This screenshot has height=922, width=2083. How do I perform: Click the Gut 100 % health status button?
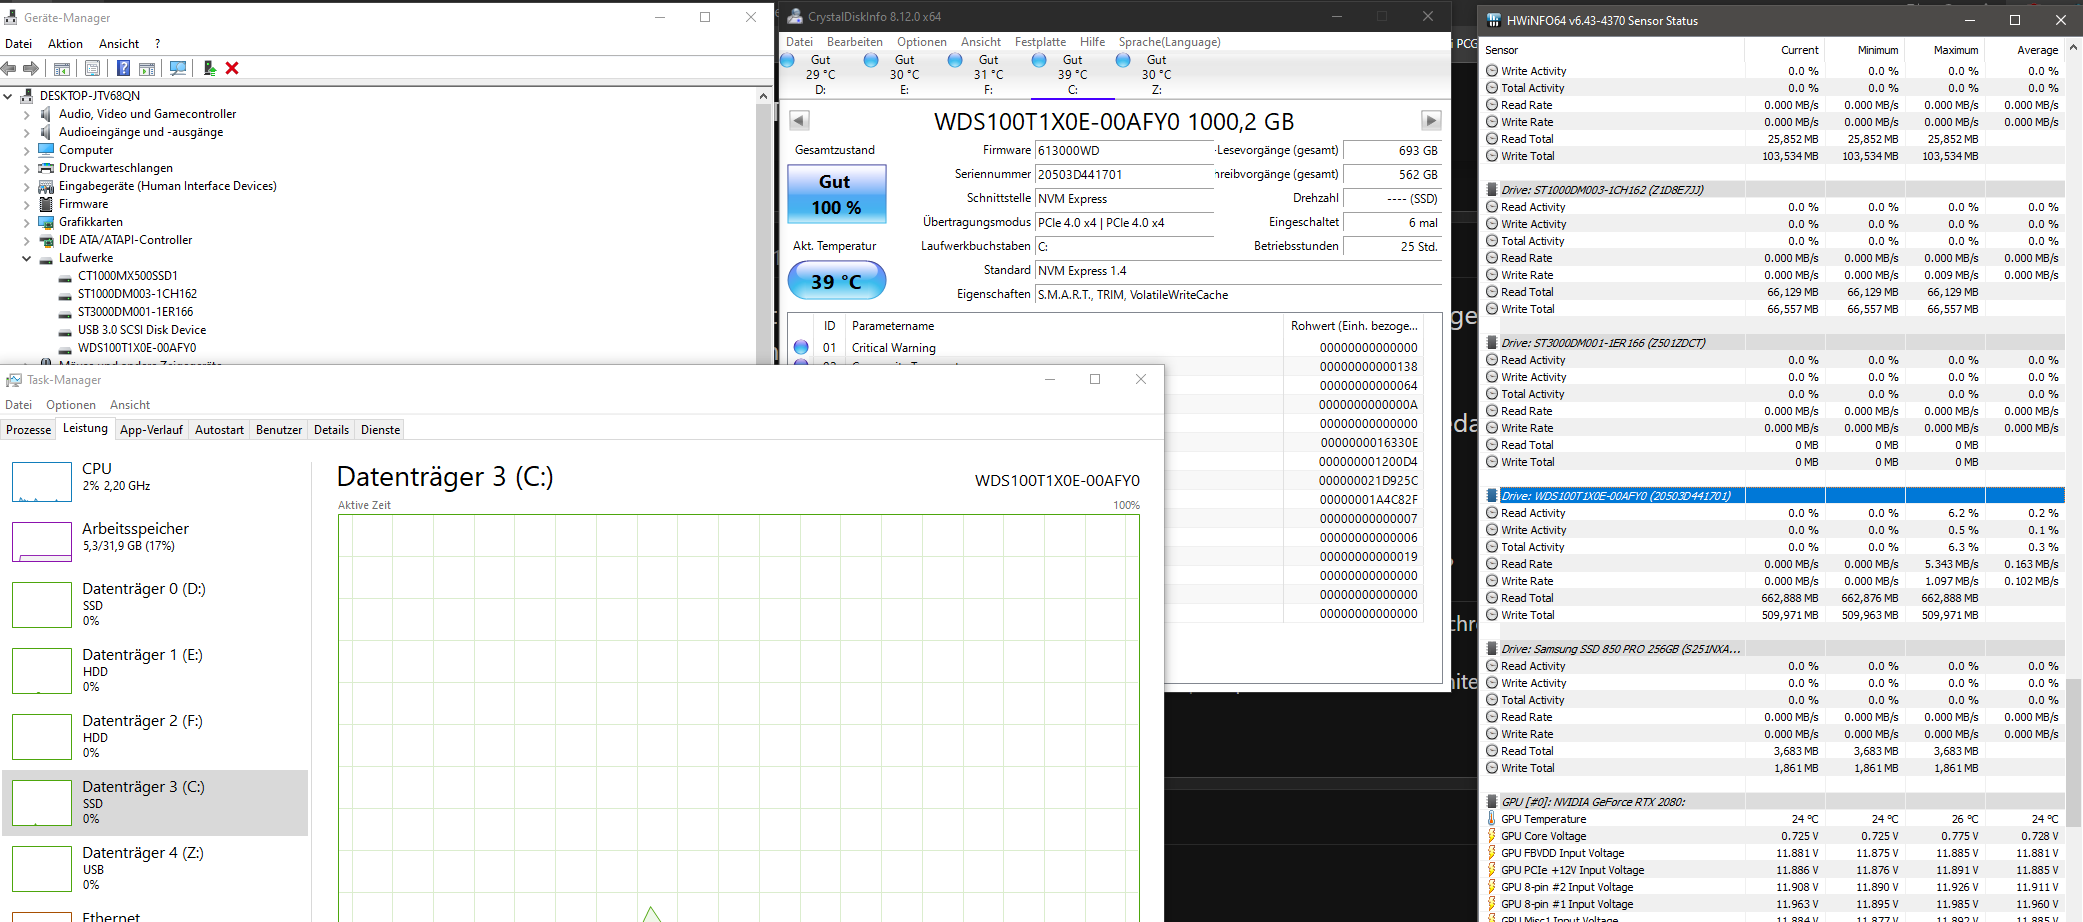pos(837,194)
